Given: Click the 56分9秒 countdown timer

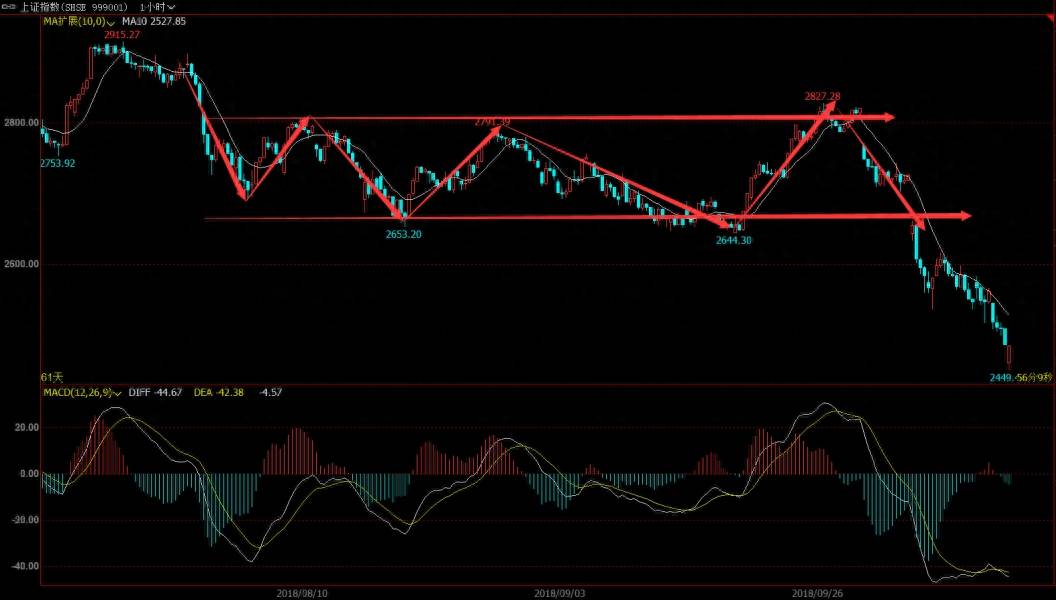Looking at the screenshot, I should 1034,378.
